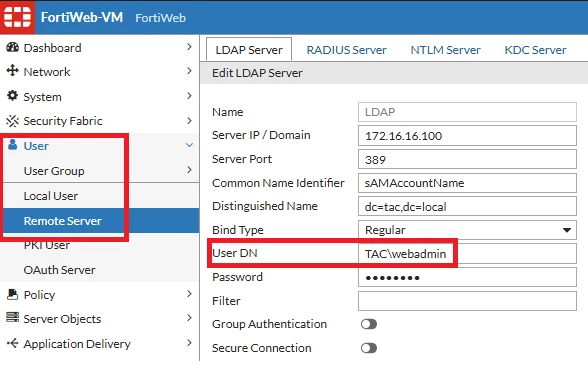
Task: Enable the Secure Connection switch
Action: pyautogui.click(x=369, y=348)
